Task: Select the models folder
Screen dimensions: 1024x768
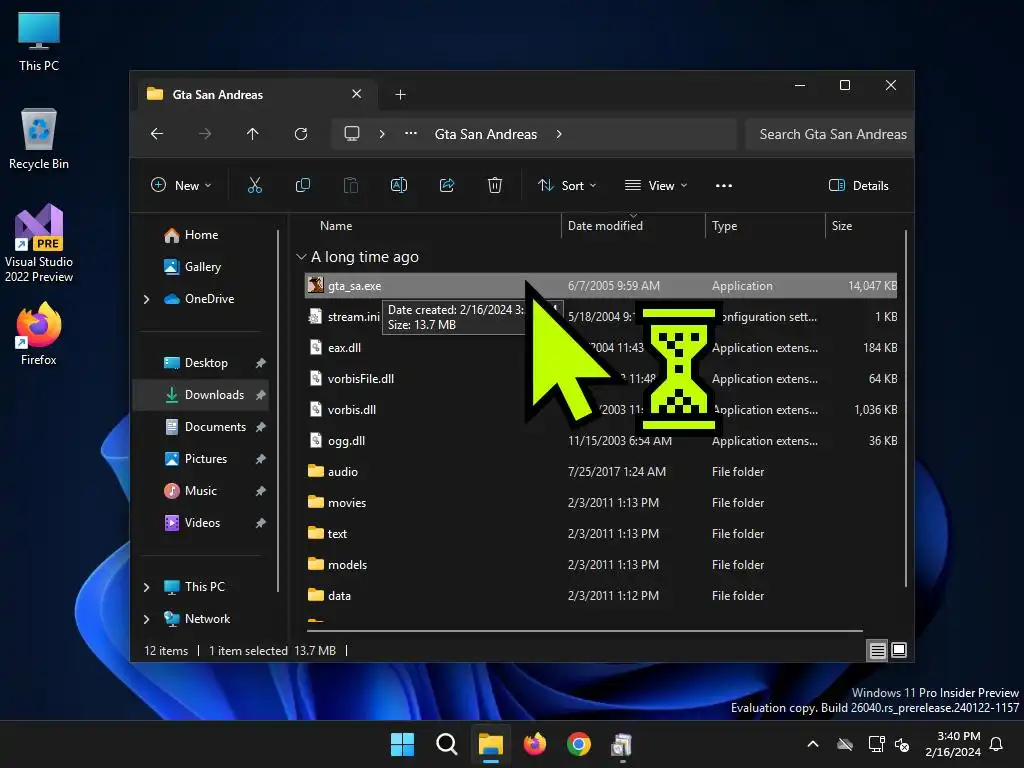Action: coord(601,565)
